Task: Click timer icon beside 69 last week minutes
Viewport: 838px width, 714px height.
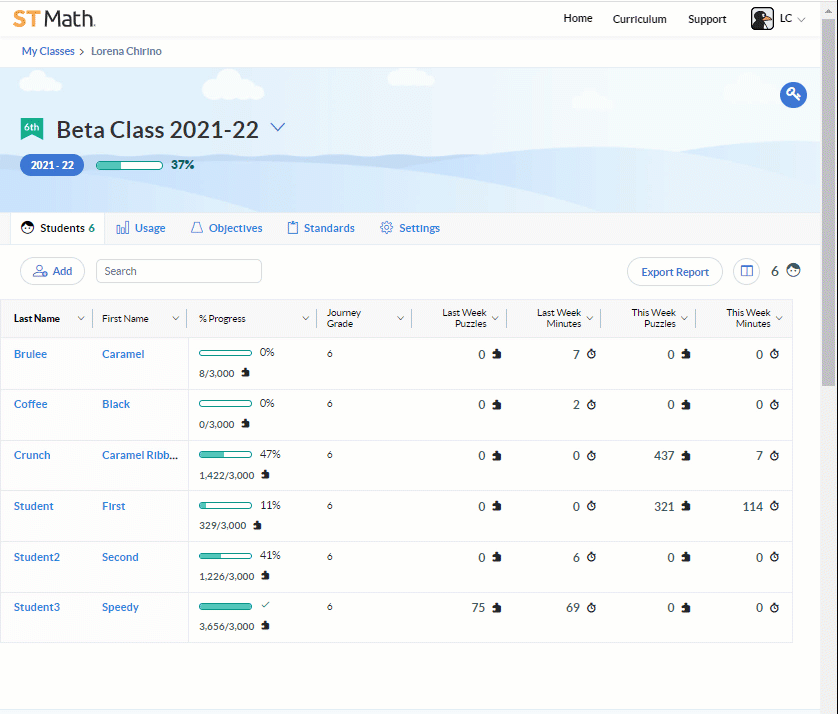Action: pyautogui.click(x=591, y=607)
